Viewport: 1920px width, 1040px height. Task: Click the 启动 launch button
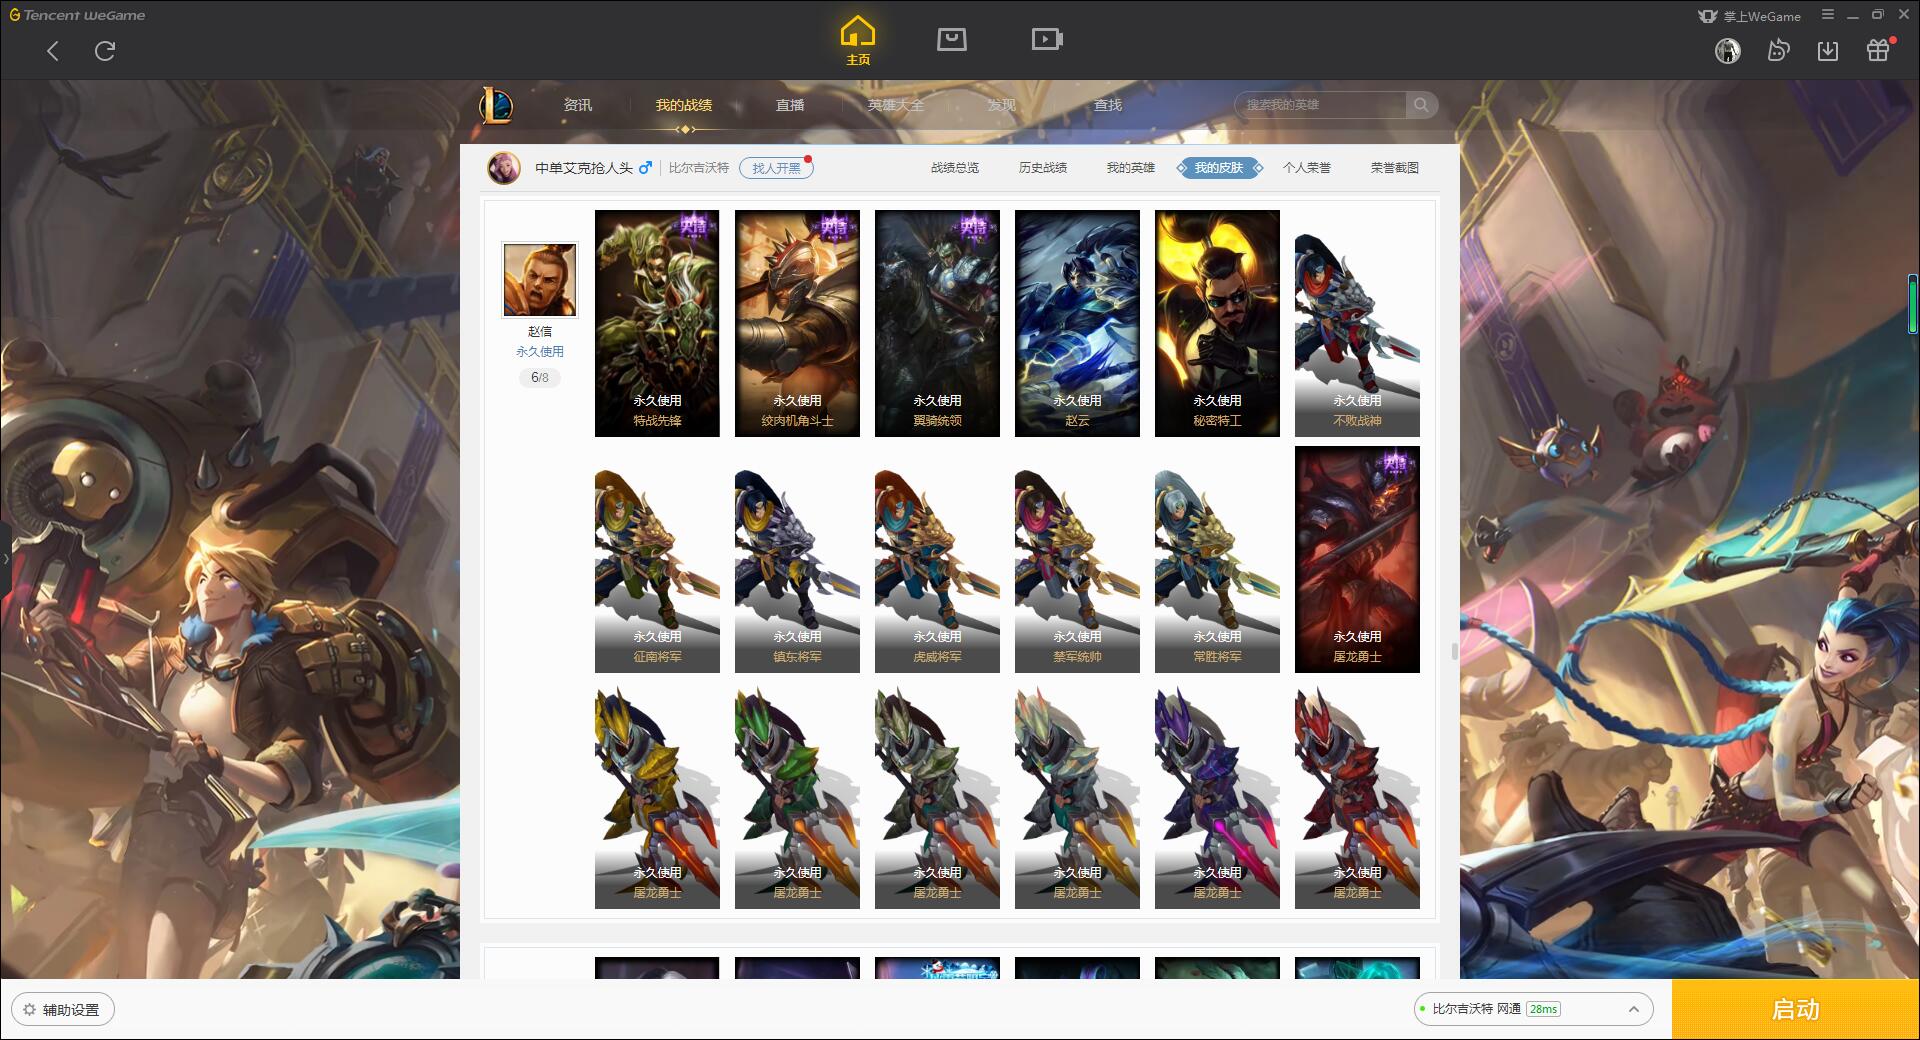coord(1795,1009)
